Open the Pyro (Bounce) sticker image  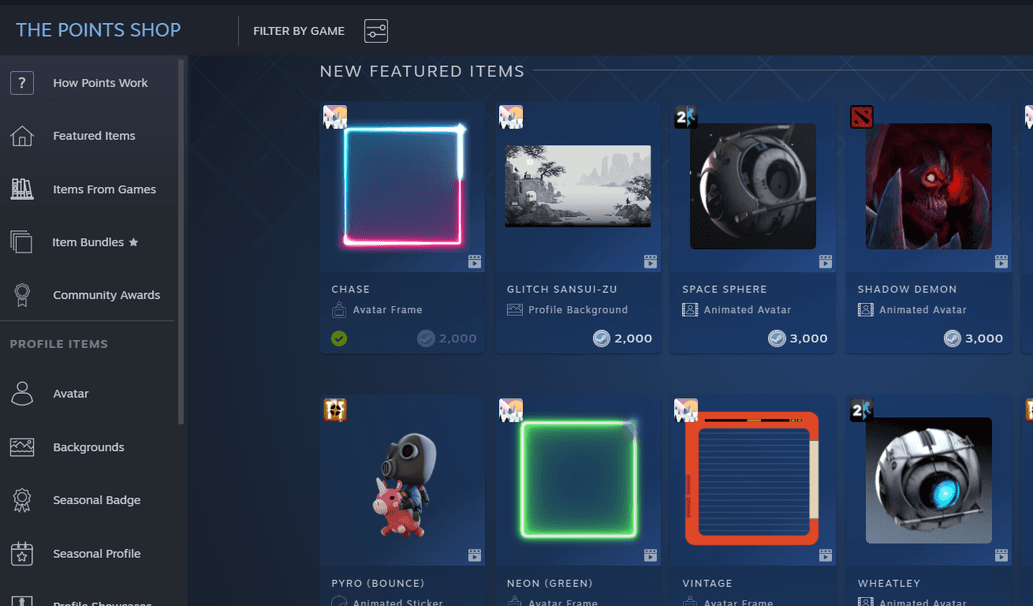point(405,484)
